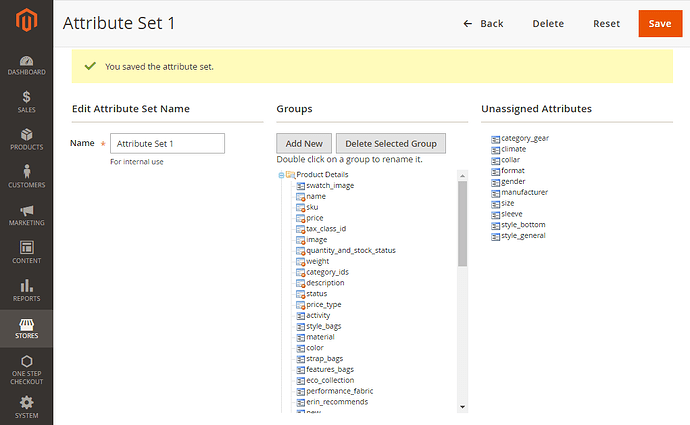This screenshot has width=690, height=425.
Task: Open the Reports sidebar menu
Action: 26,290
